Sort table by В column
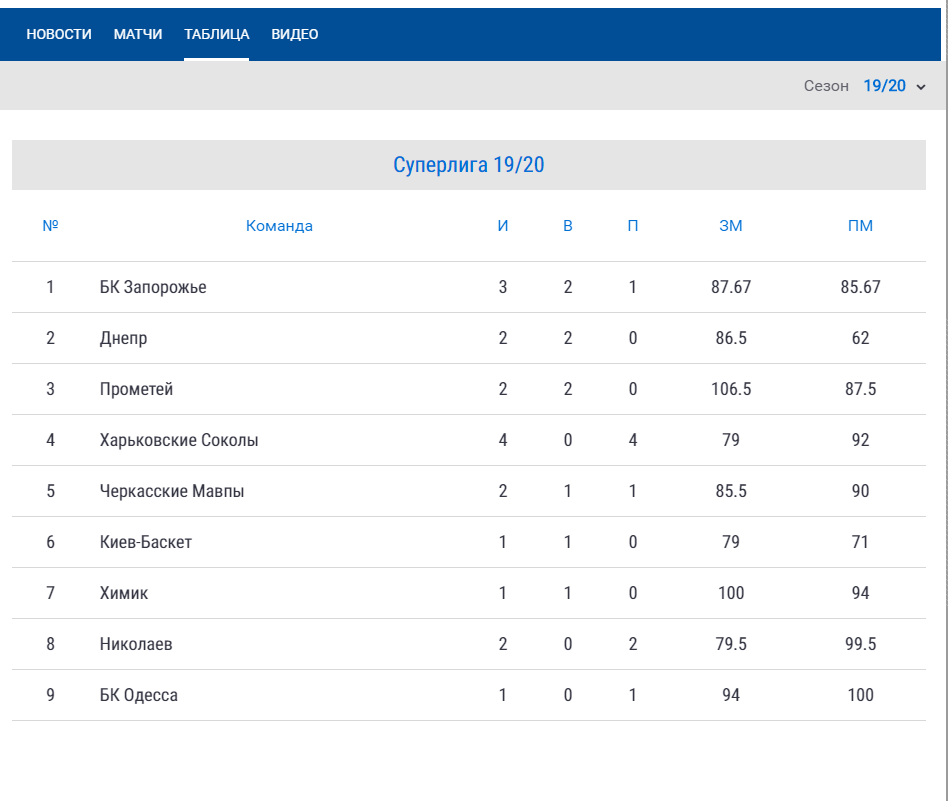This screenshot has height=801, width=948. (568, 226)
